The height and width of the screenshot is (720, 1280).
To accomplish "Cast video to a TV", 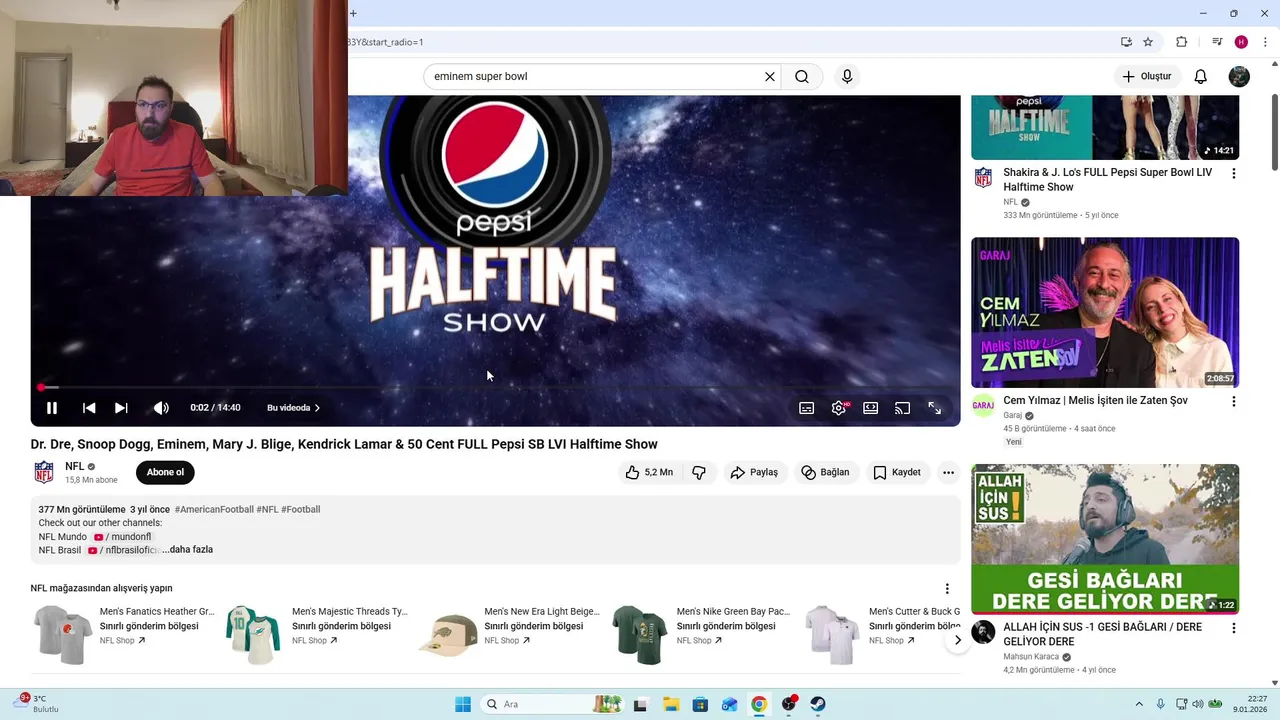I will tap(902, 408).
